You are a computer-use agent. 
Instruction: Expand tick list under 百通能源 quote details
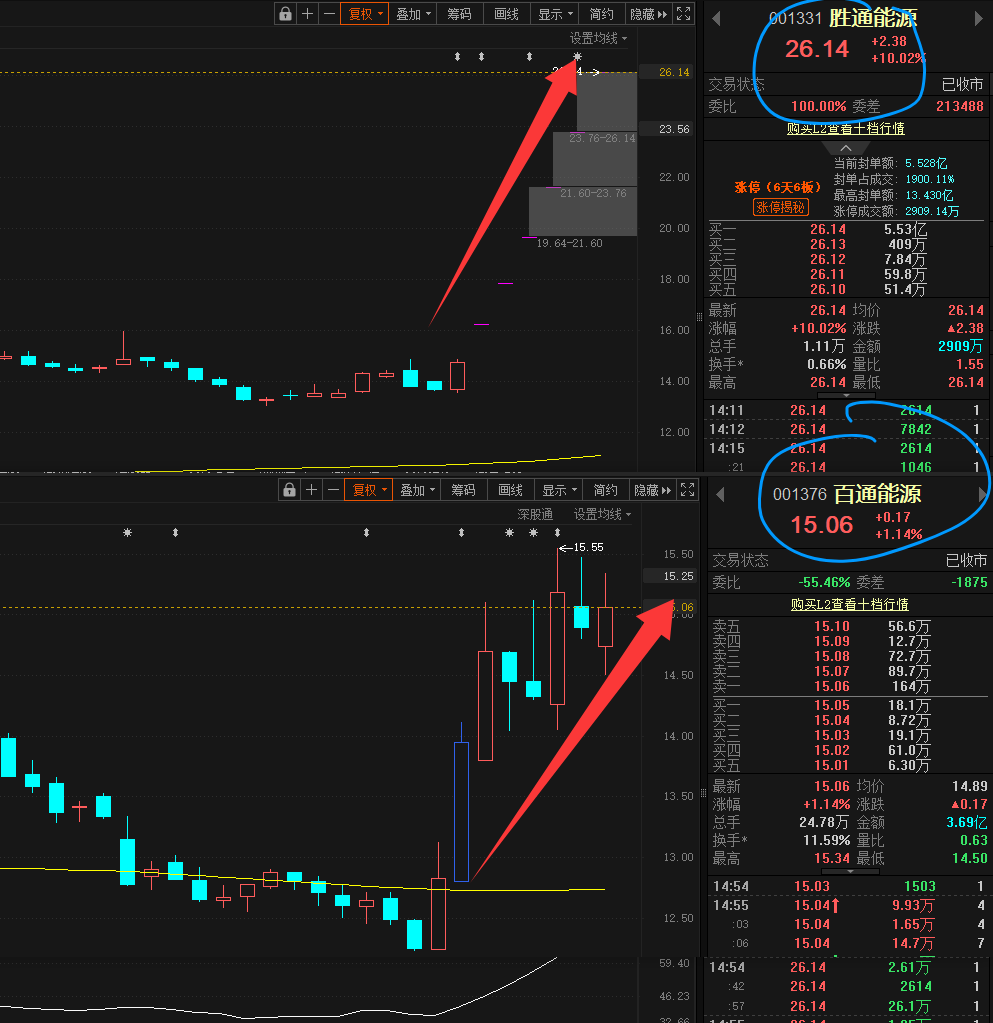(x=849, y=872)
